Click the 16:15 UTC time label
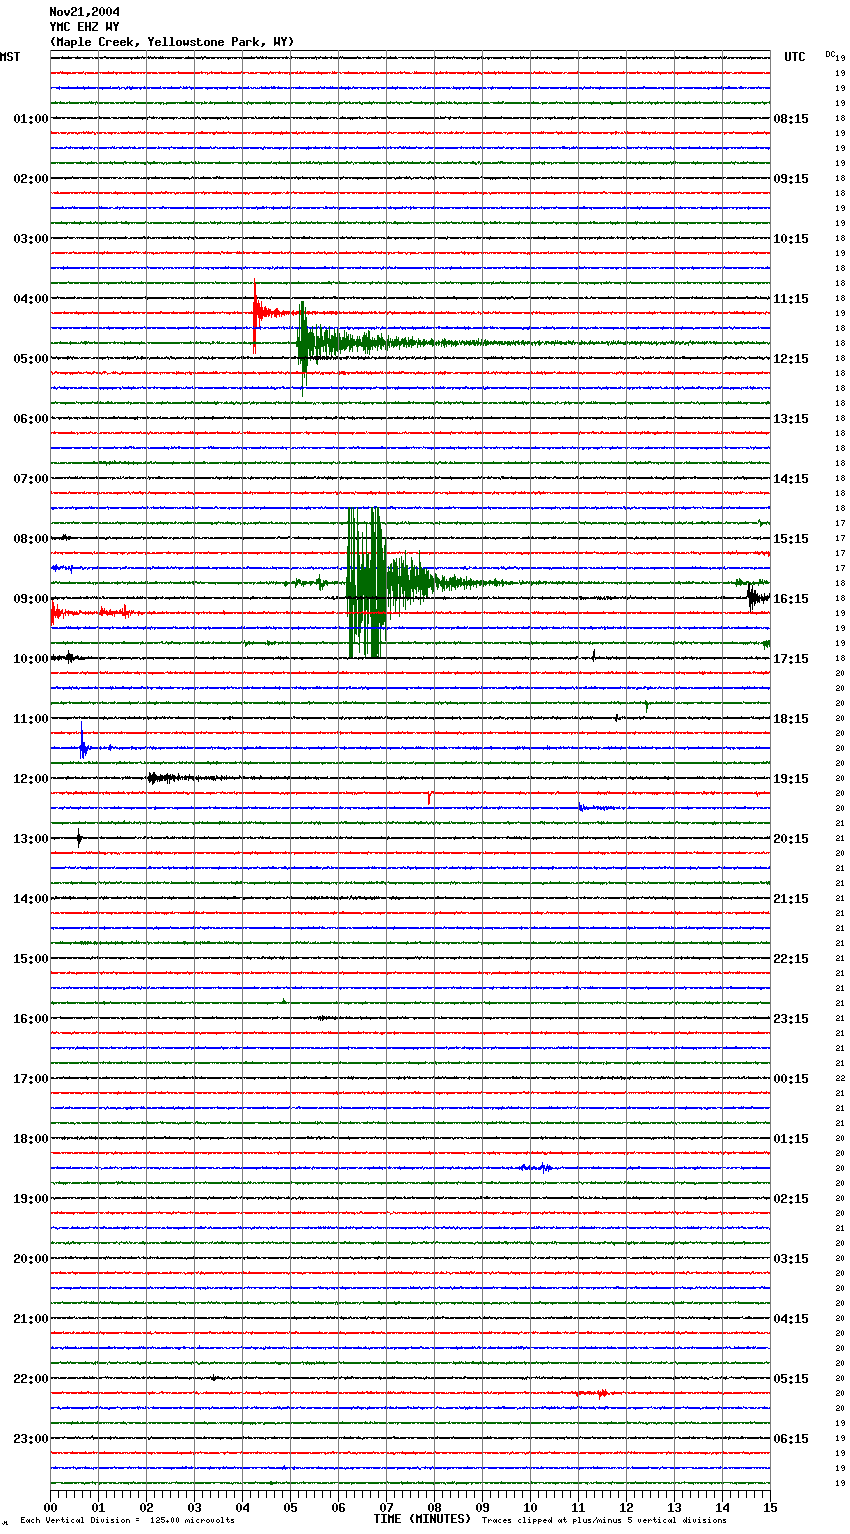This screenshot has height=1534, width=850. point(791,599)
